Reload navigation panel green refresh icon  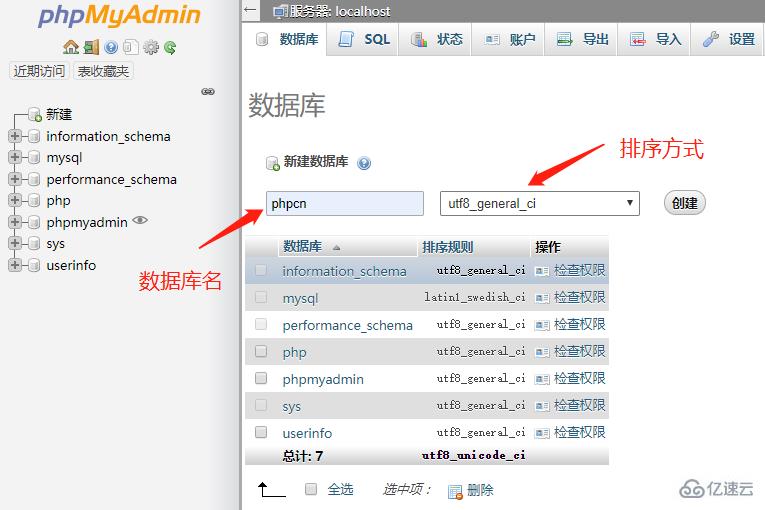[170, 47]
